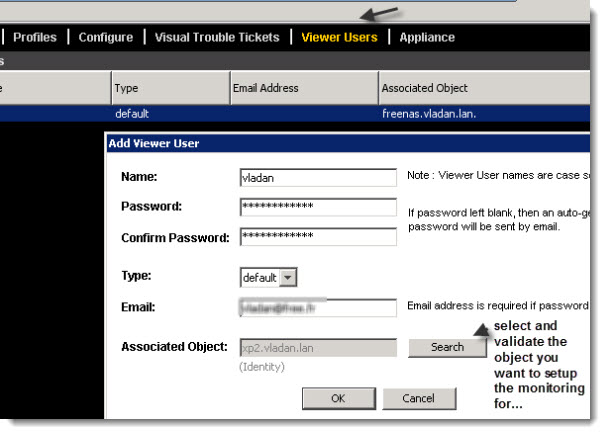Switch to Visual Trouble Tickets tab
The image size is (605, 434).
click(x=217, y=37)
